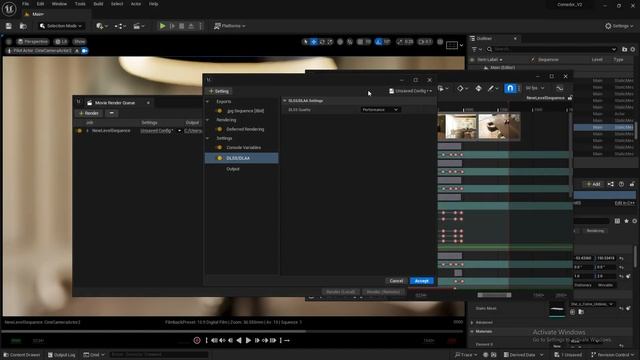Collapse the Exports category

coord(207,101)
